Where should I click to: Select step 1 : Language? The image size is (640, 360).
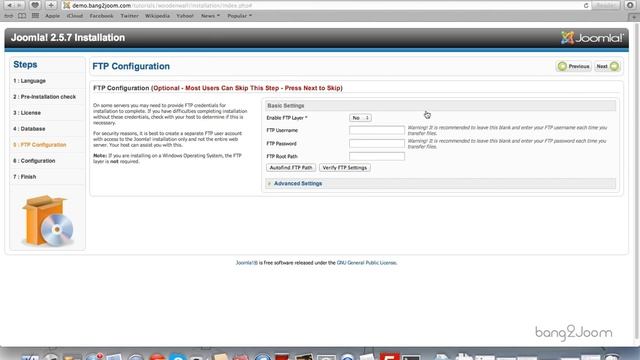pyautogui.click(x=29, y=81)
